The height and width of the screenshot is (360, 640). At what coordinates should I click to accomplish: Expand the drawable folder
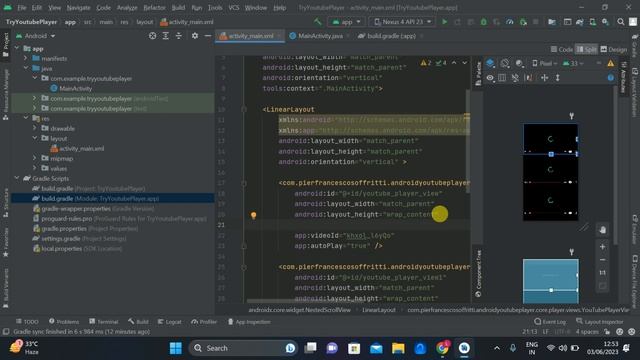coord(35,128)
